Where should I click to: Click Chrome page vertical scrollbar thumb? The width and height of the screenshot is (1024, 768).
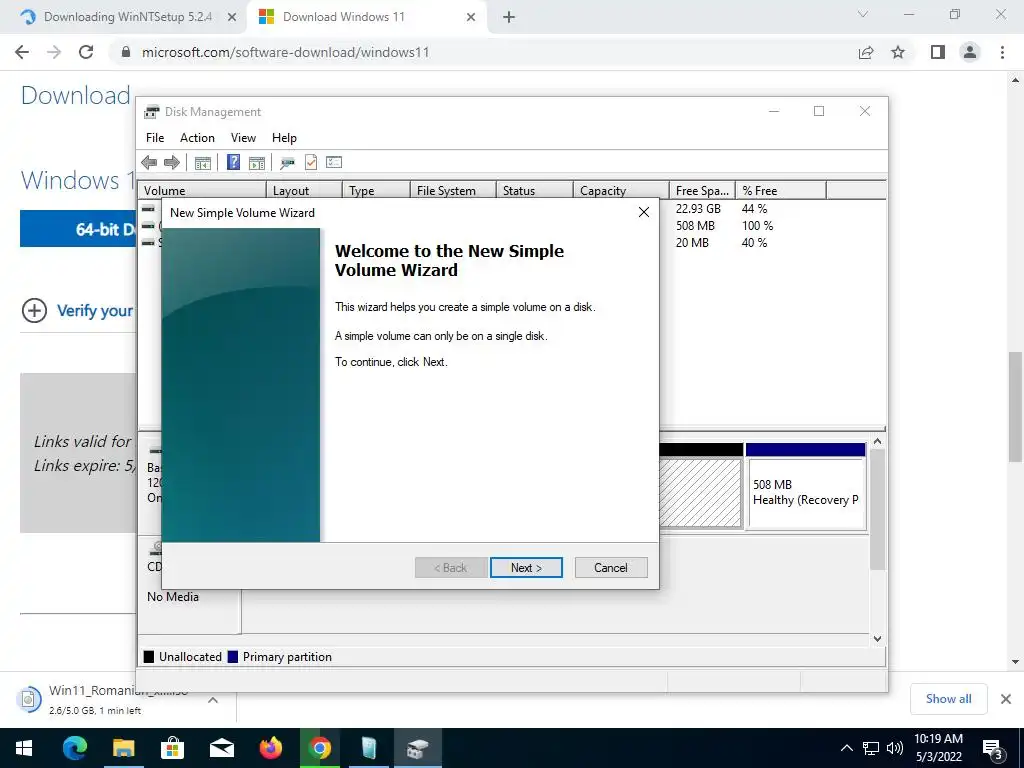pyautogui.click(x=1014, y=406)
